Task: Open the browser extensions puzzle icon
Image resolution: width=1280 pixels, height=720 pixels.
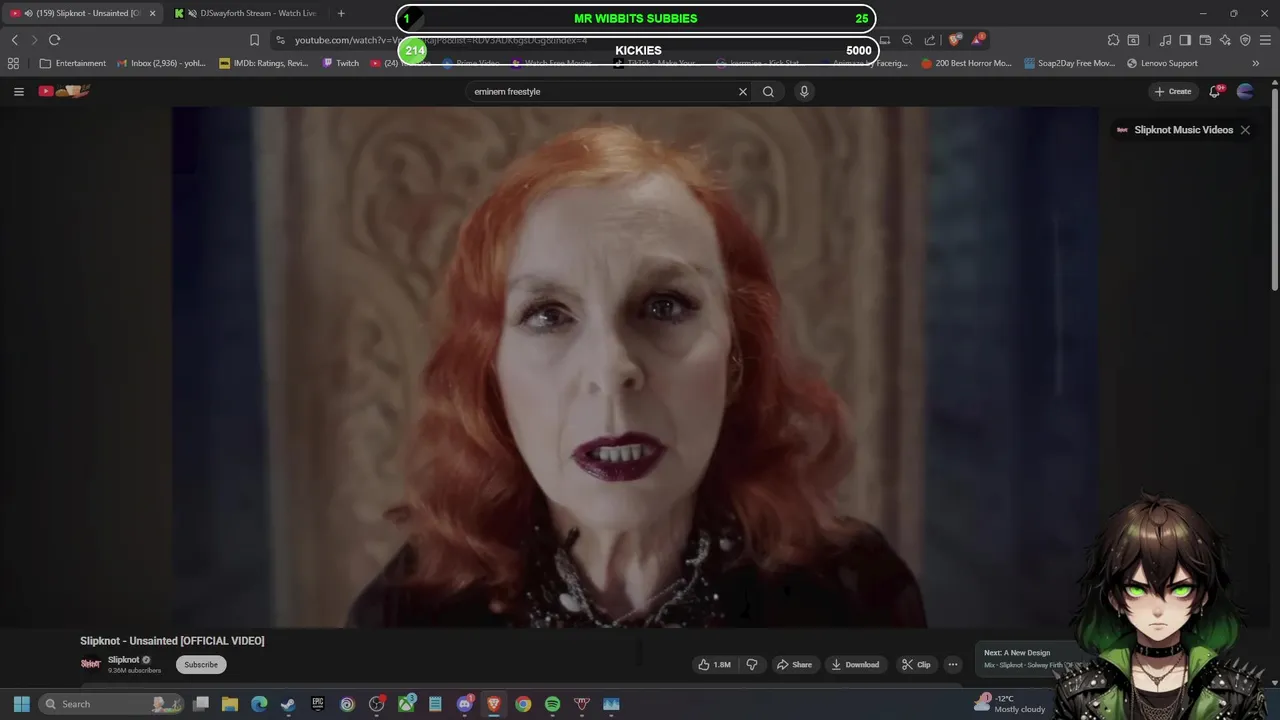Action: click(x=1113, y=40)
